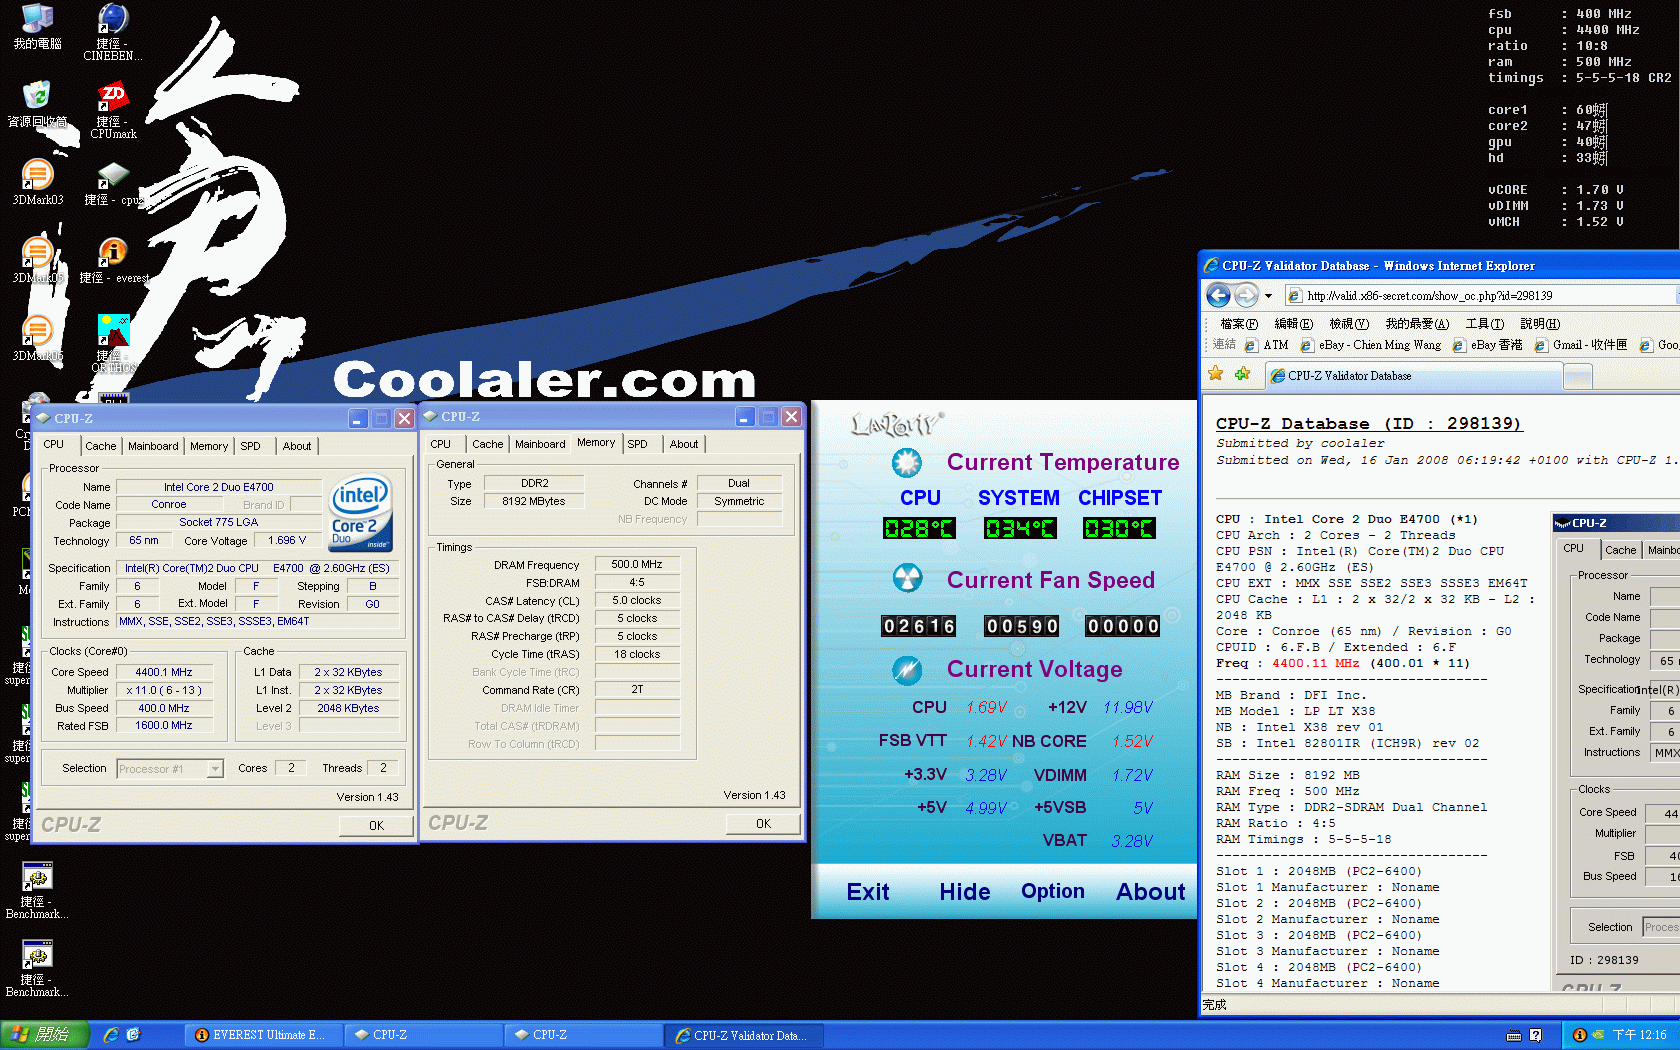Launch the cpuz shortcut desktop icon
The width and height of the screenshot is (1680, 1050).
click(112, 182)
